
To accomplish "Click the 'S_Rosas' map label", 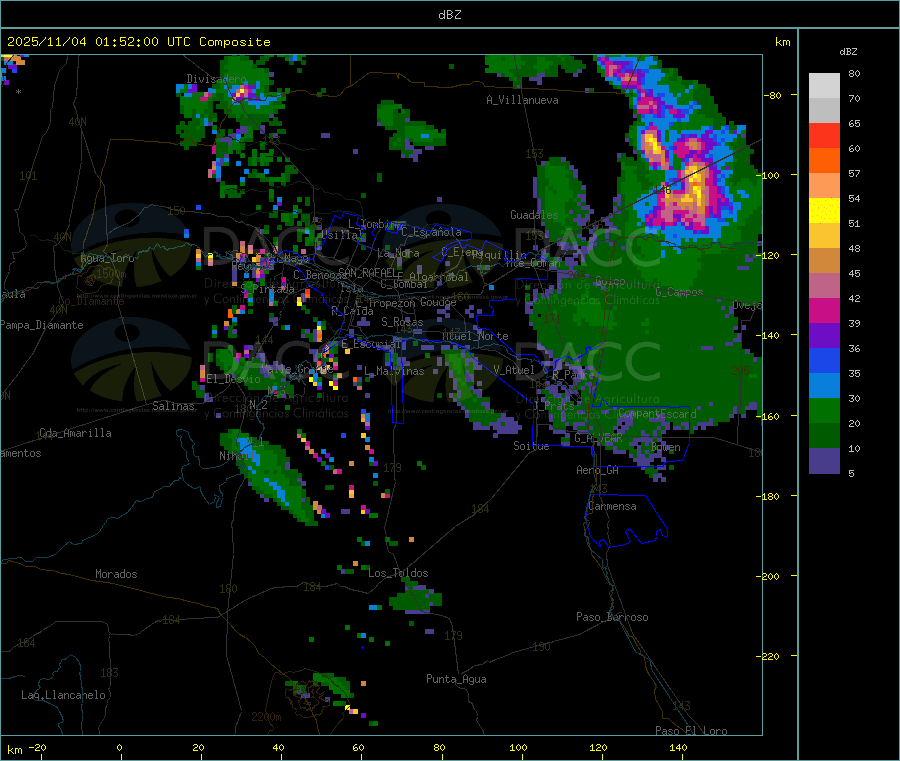I will (x=402, y=322).
